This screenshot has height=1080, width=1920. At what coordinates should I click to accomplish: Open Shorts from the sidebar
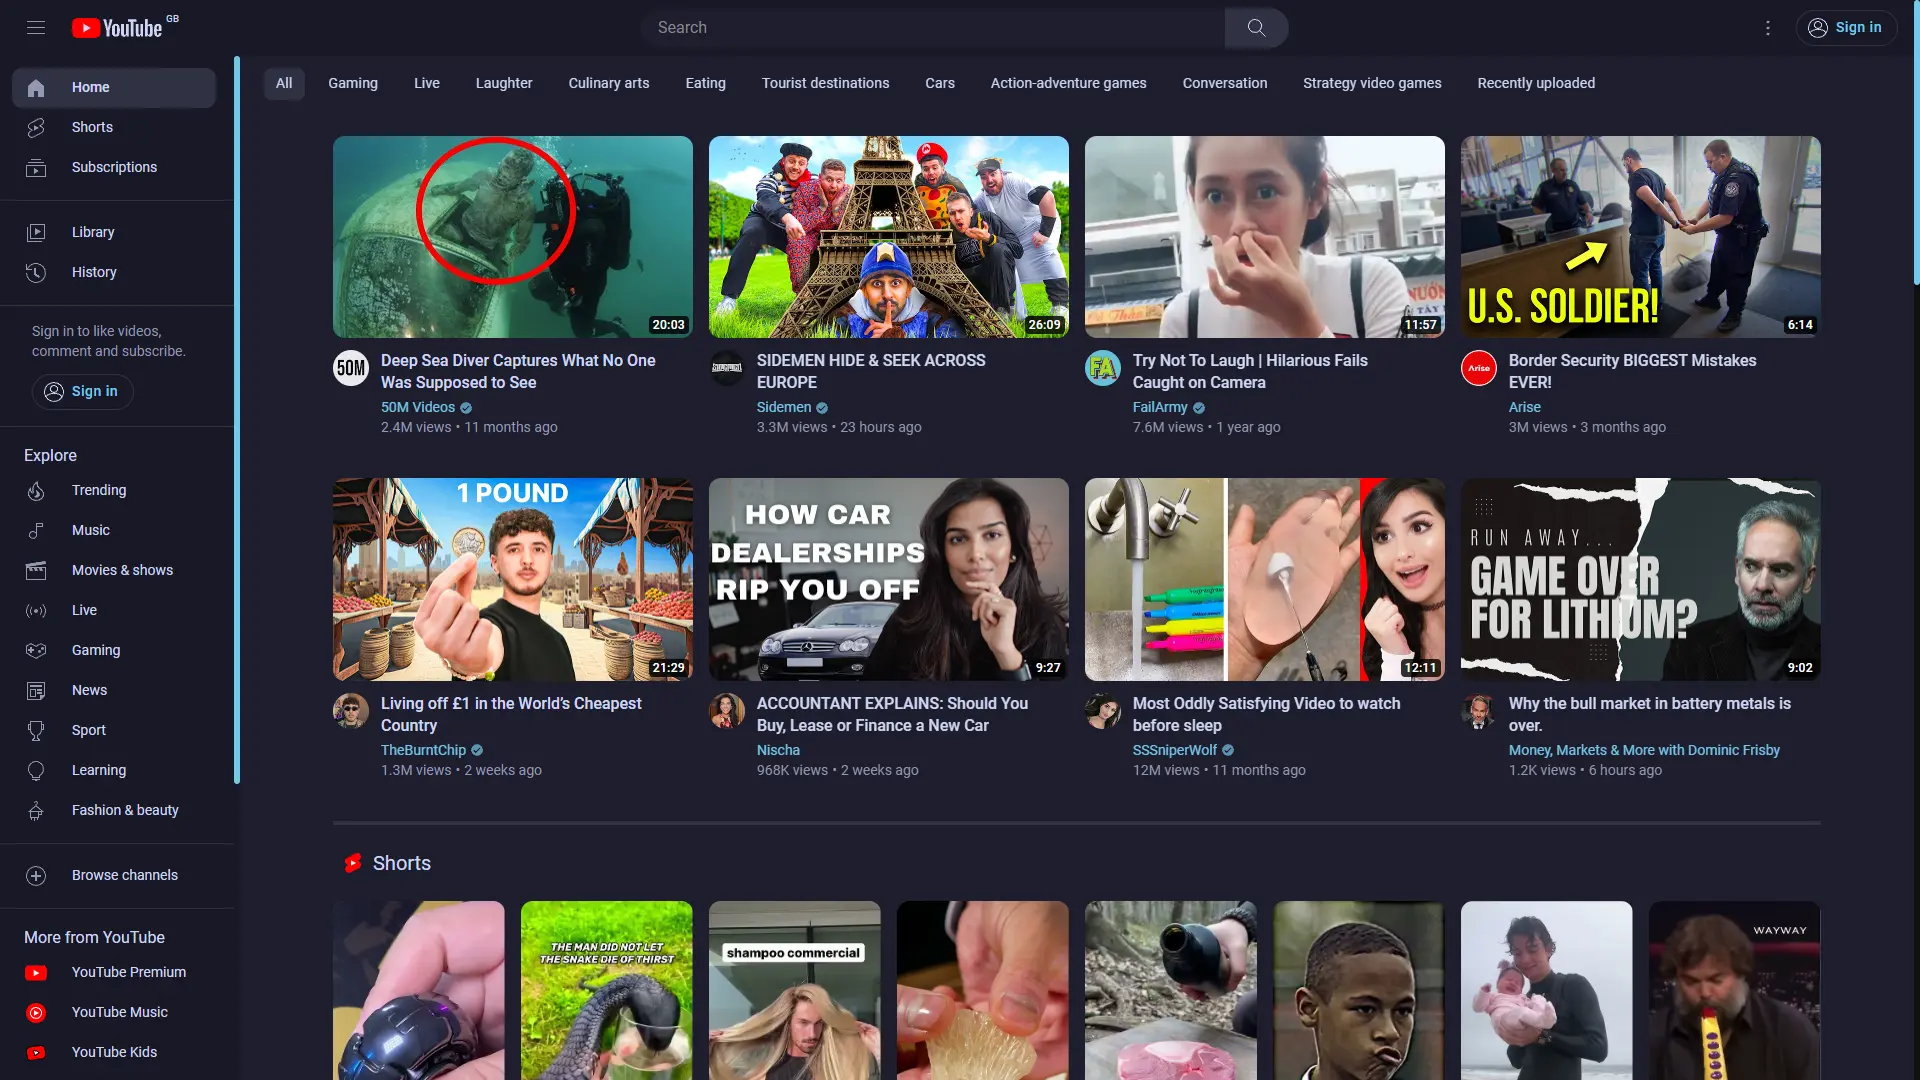pos(92,127)
